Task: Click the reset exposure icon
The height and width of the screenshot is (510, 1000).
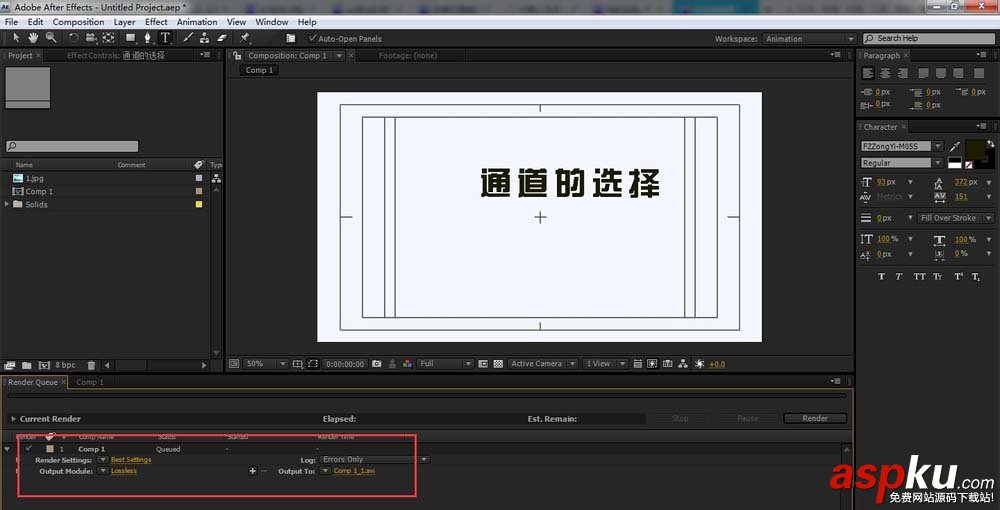Action: point(699,363)
